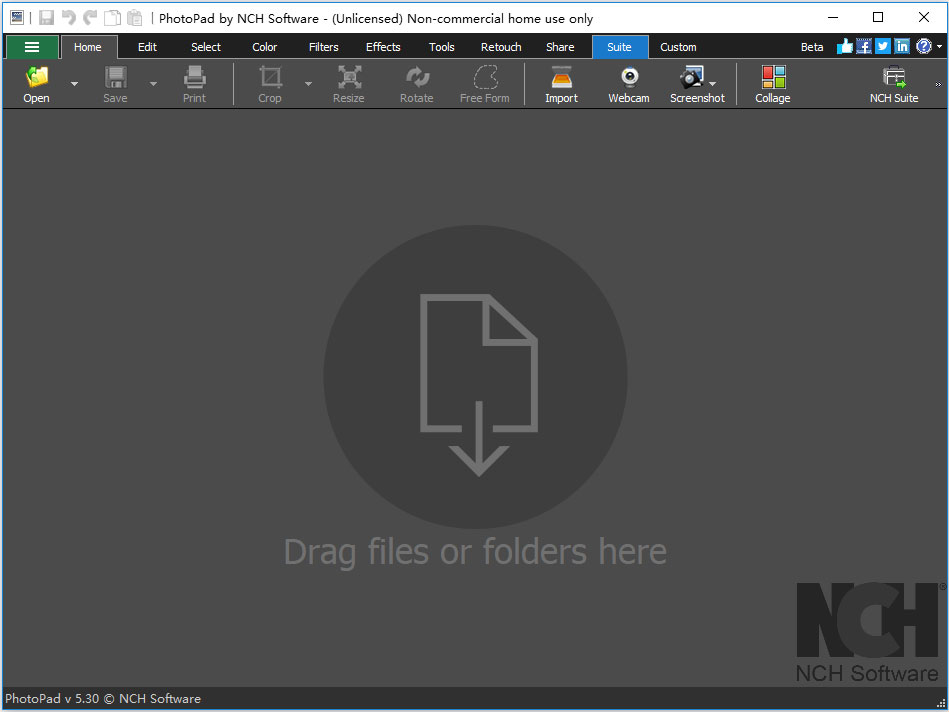Click the redo arrow in title bar

pyautogui.click(x=90, y=18)
